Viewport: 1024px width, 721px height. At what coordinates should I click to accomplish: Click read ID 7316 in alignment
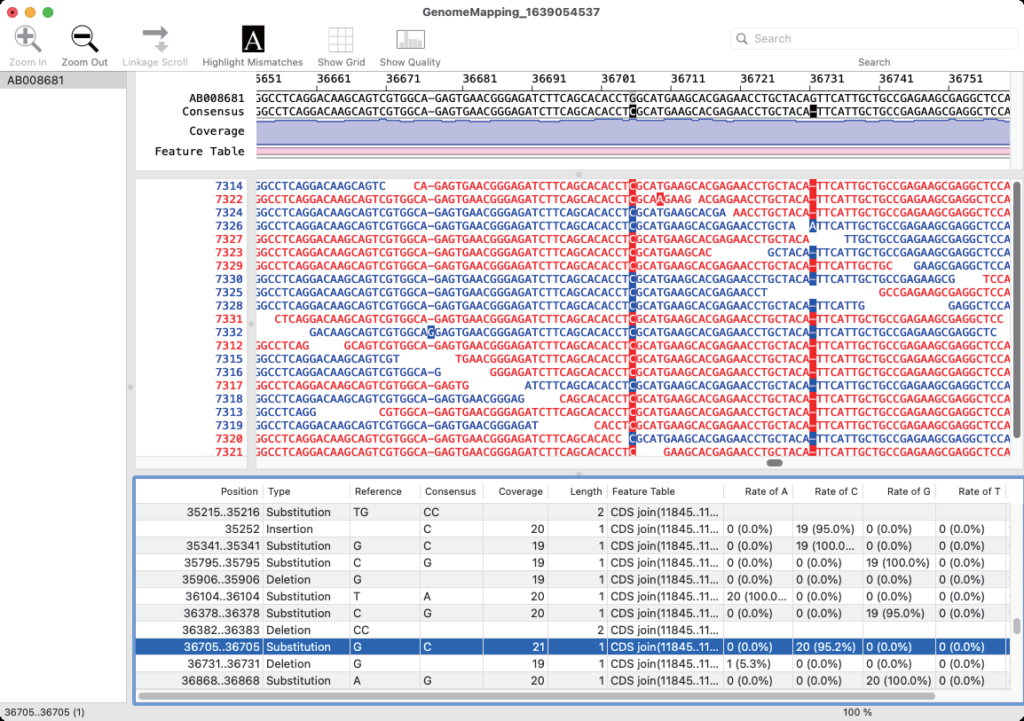pyautogui.click(x=229, y=372)
